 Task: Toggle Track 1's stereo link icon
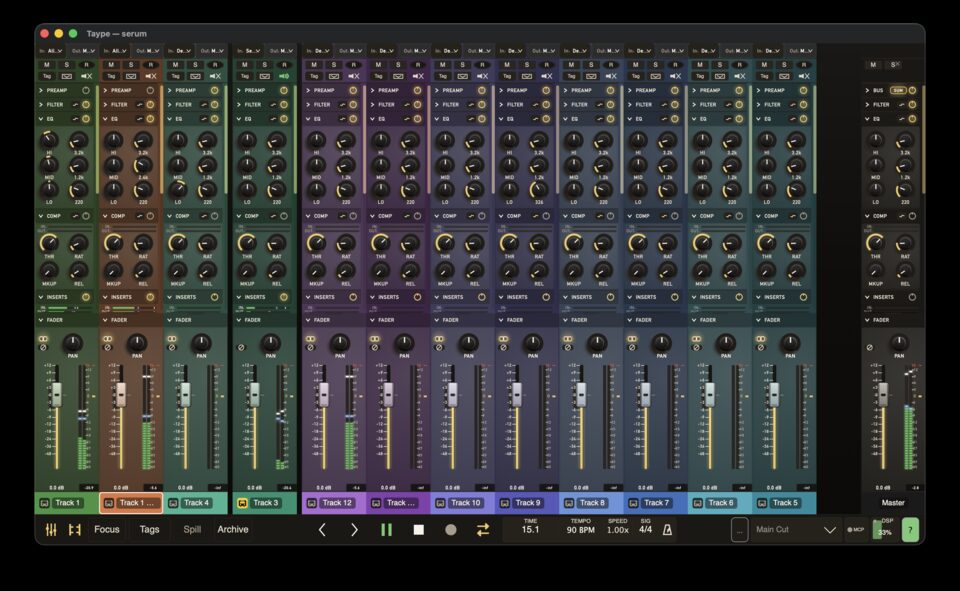click(x=43, y=339)
